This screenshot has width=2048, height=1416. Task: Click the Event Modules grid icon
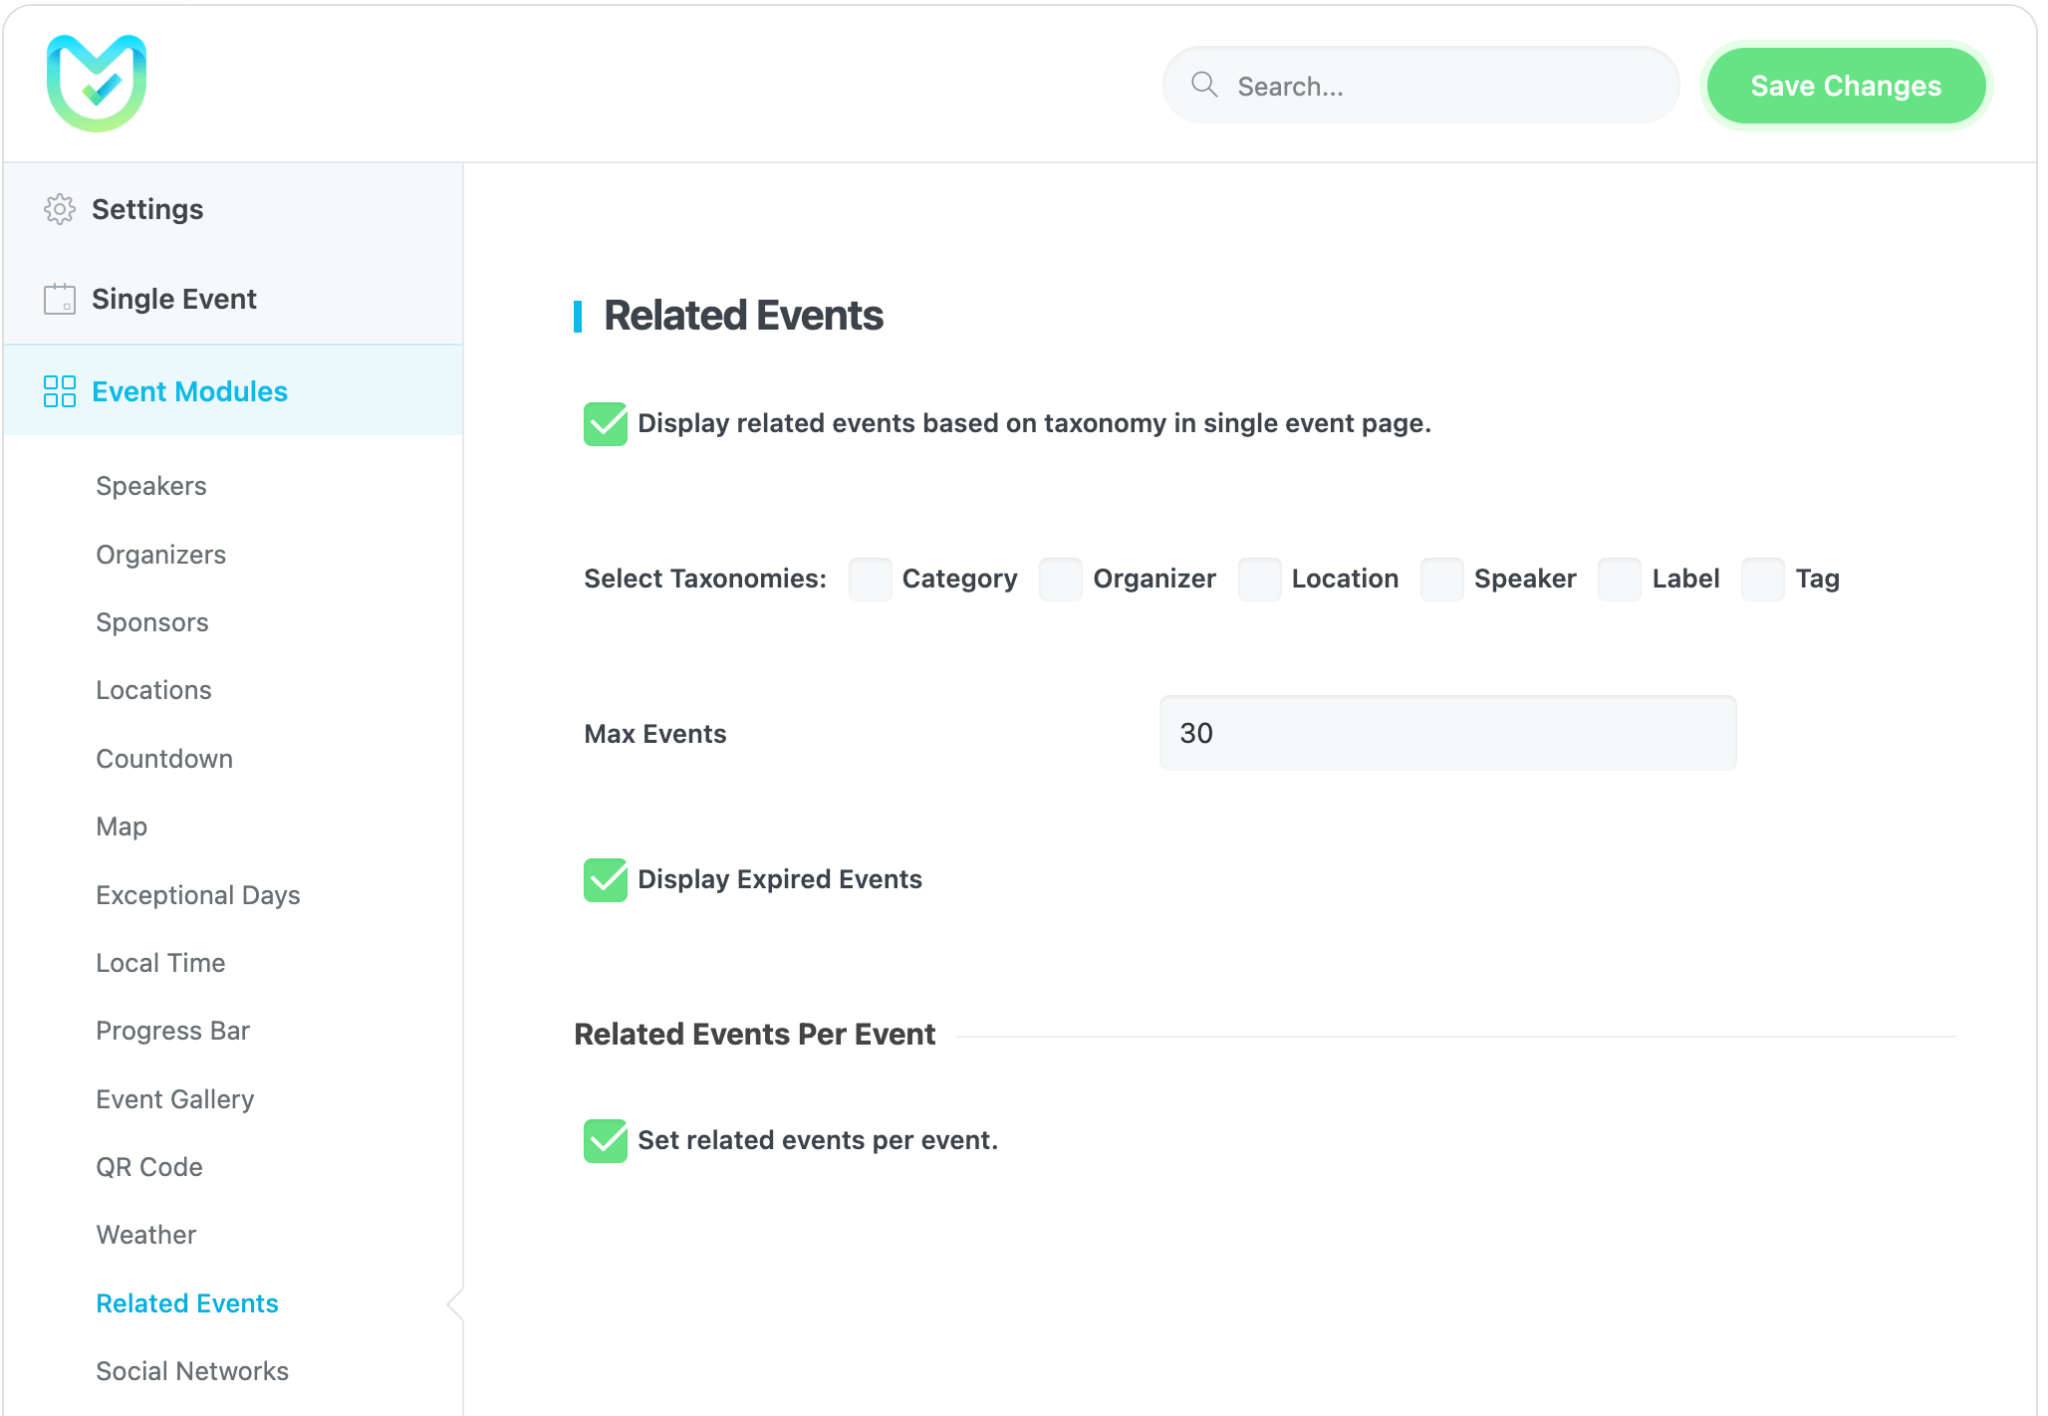click(x=61, y=391)
